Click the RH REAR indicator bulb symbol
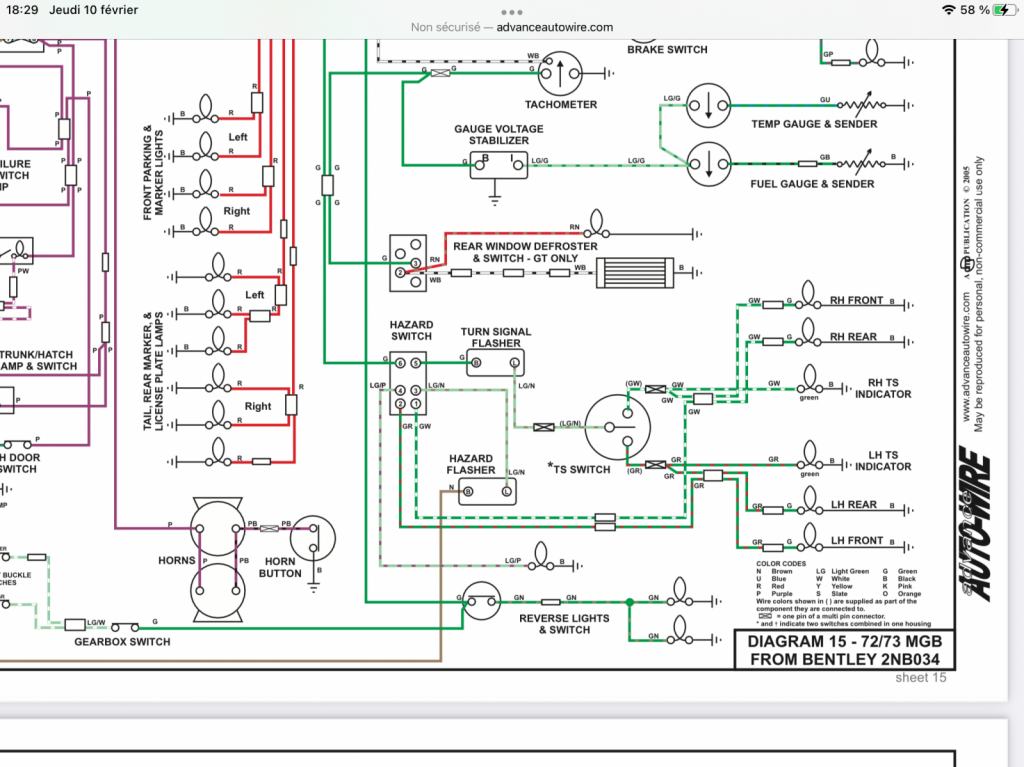Screen dimensions: 1024x767 coord(808,332)
